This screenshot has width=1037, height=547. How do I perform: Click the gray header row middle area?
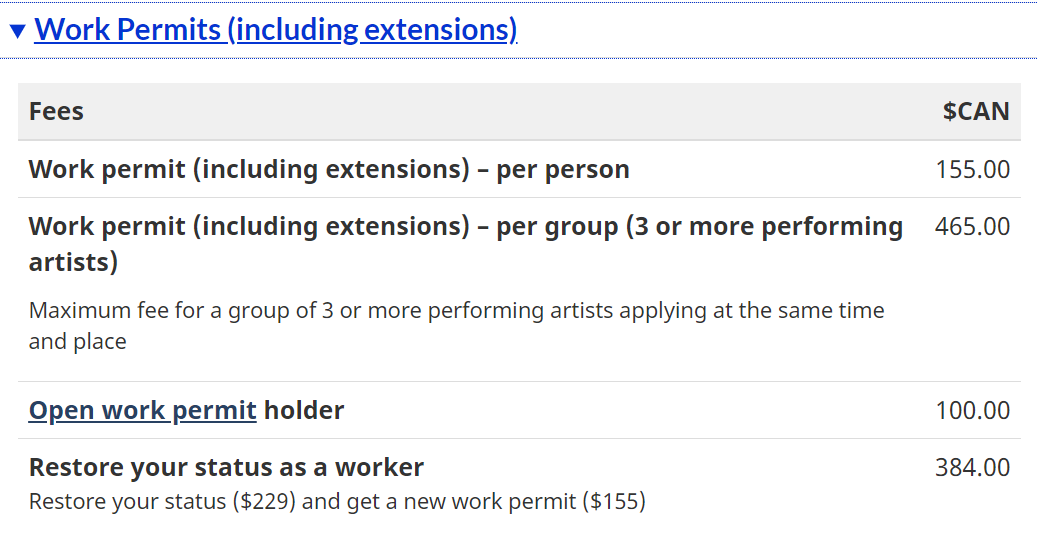(519, 111)
